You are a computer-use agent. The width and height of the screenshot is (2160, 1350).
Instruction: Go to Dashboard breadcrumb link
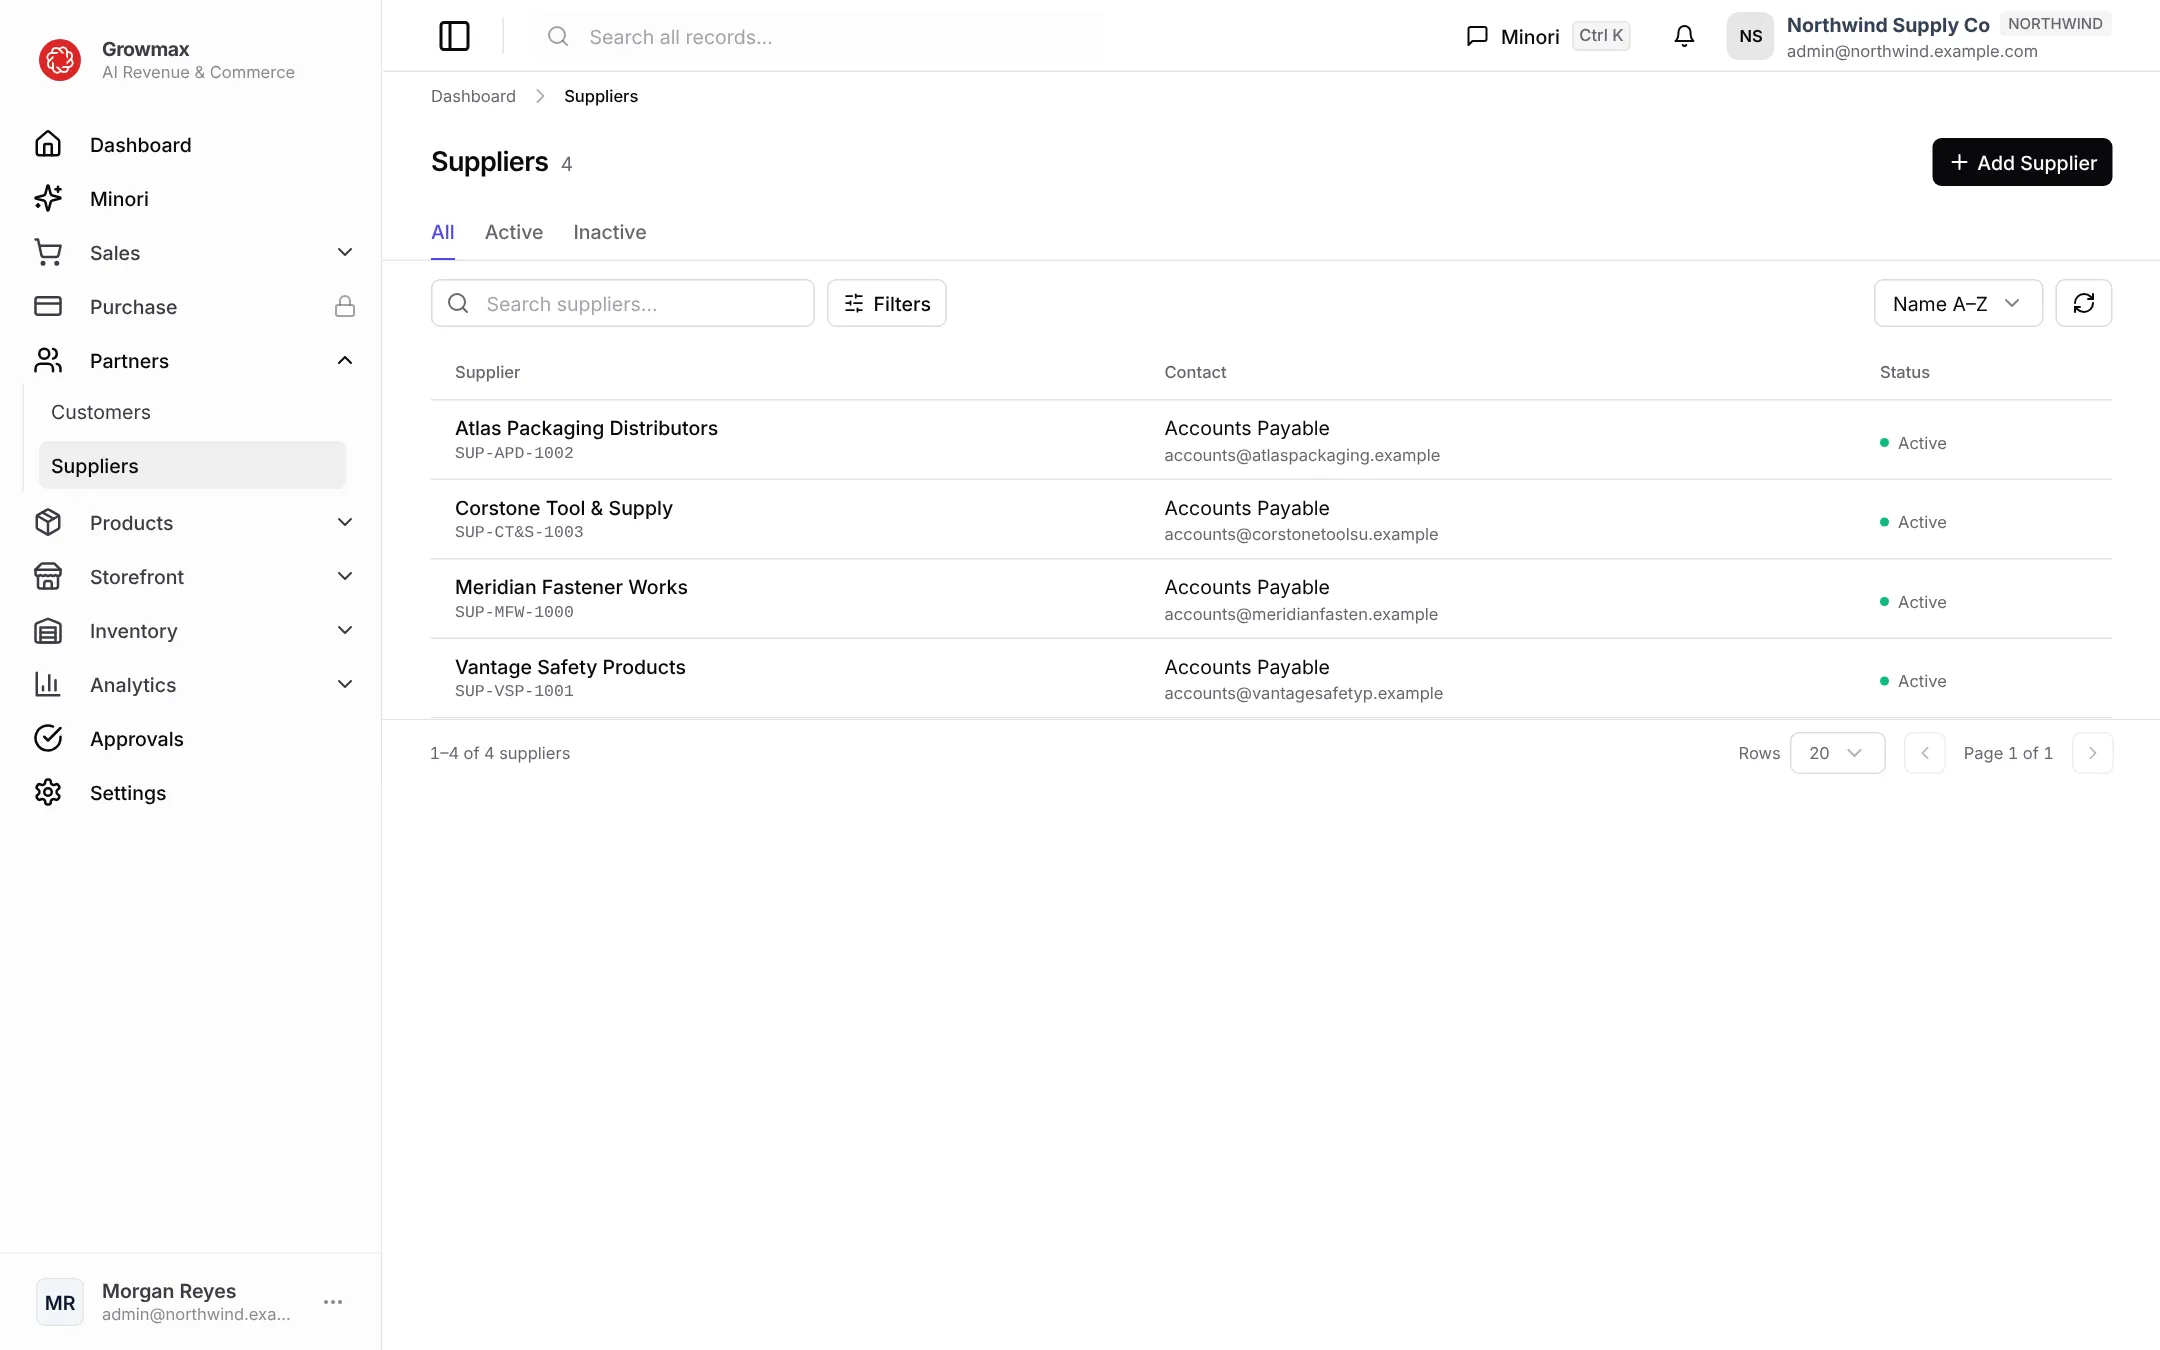[473, 96]
